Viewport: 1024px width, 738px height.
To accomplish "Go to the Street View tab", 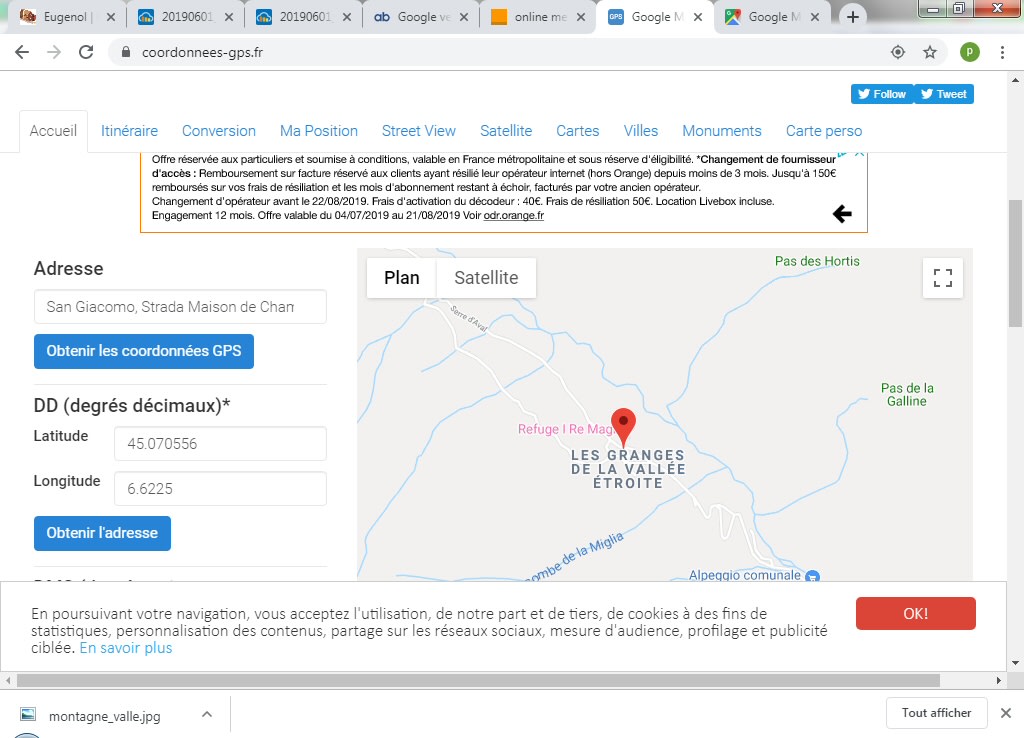I will point(418,131).
